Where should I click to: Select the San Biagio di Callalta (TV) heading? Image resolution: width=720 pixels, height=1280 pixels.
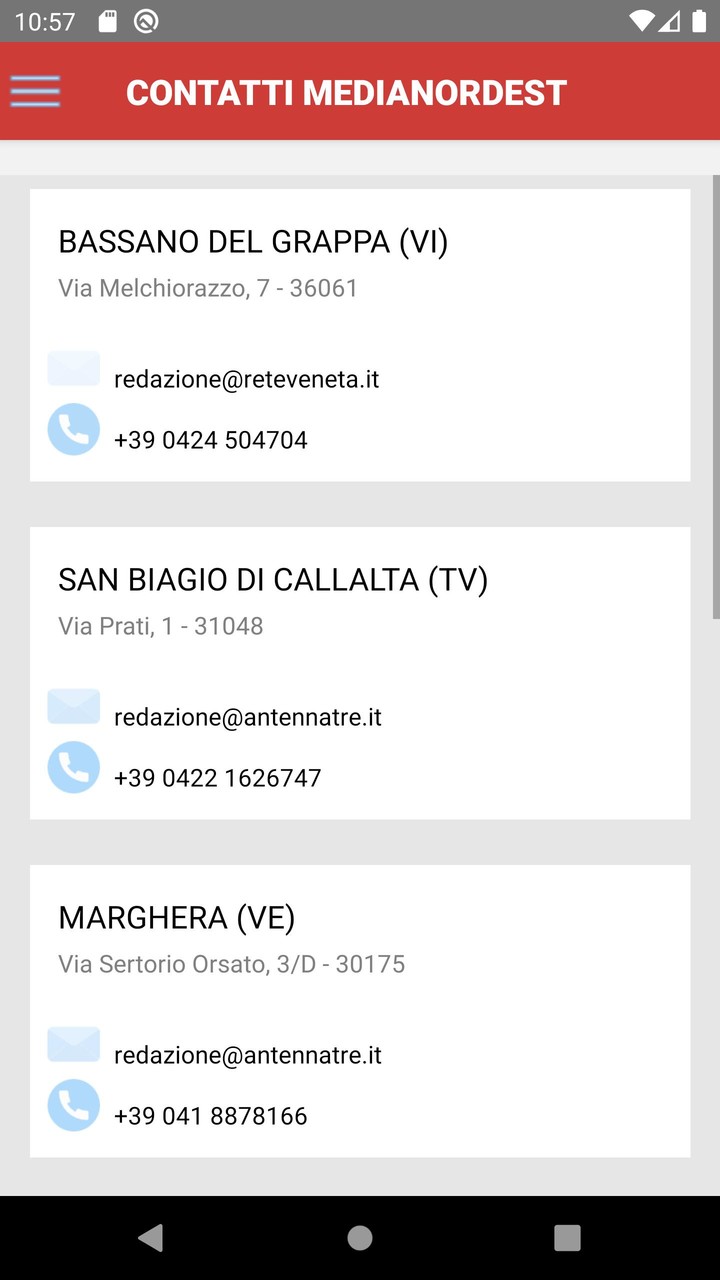(x=273, y=580)
